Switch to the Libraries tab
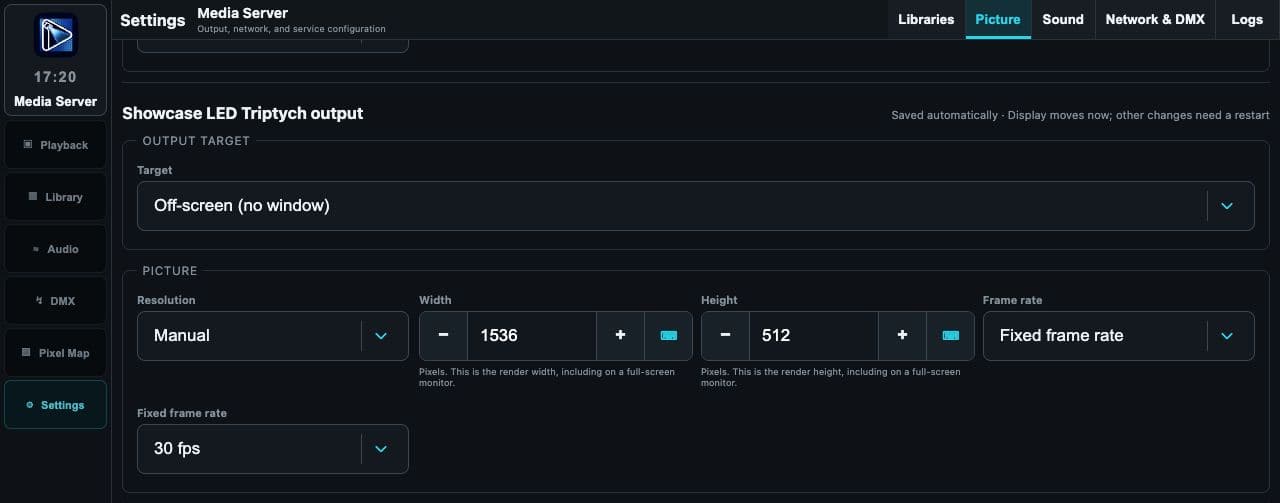Viewport: 1280px width, 503px height. tap(926, 19)
